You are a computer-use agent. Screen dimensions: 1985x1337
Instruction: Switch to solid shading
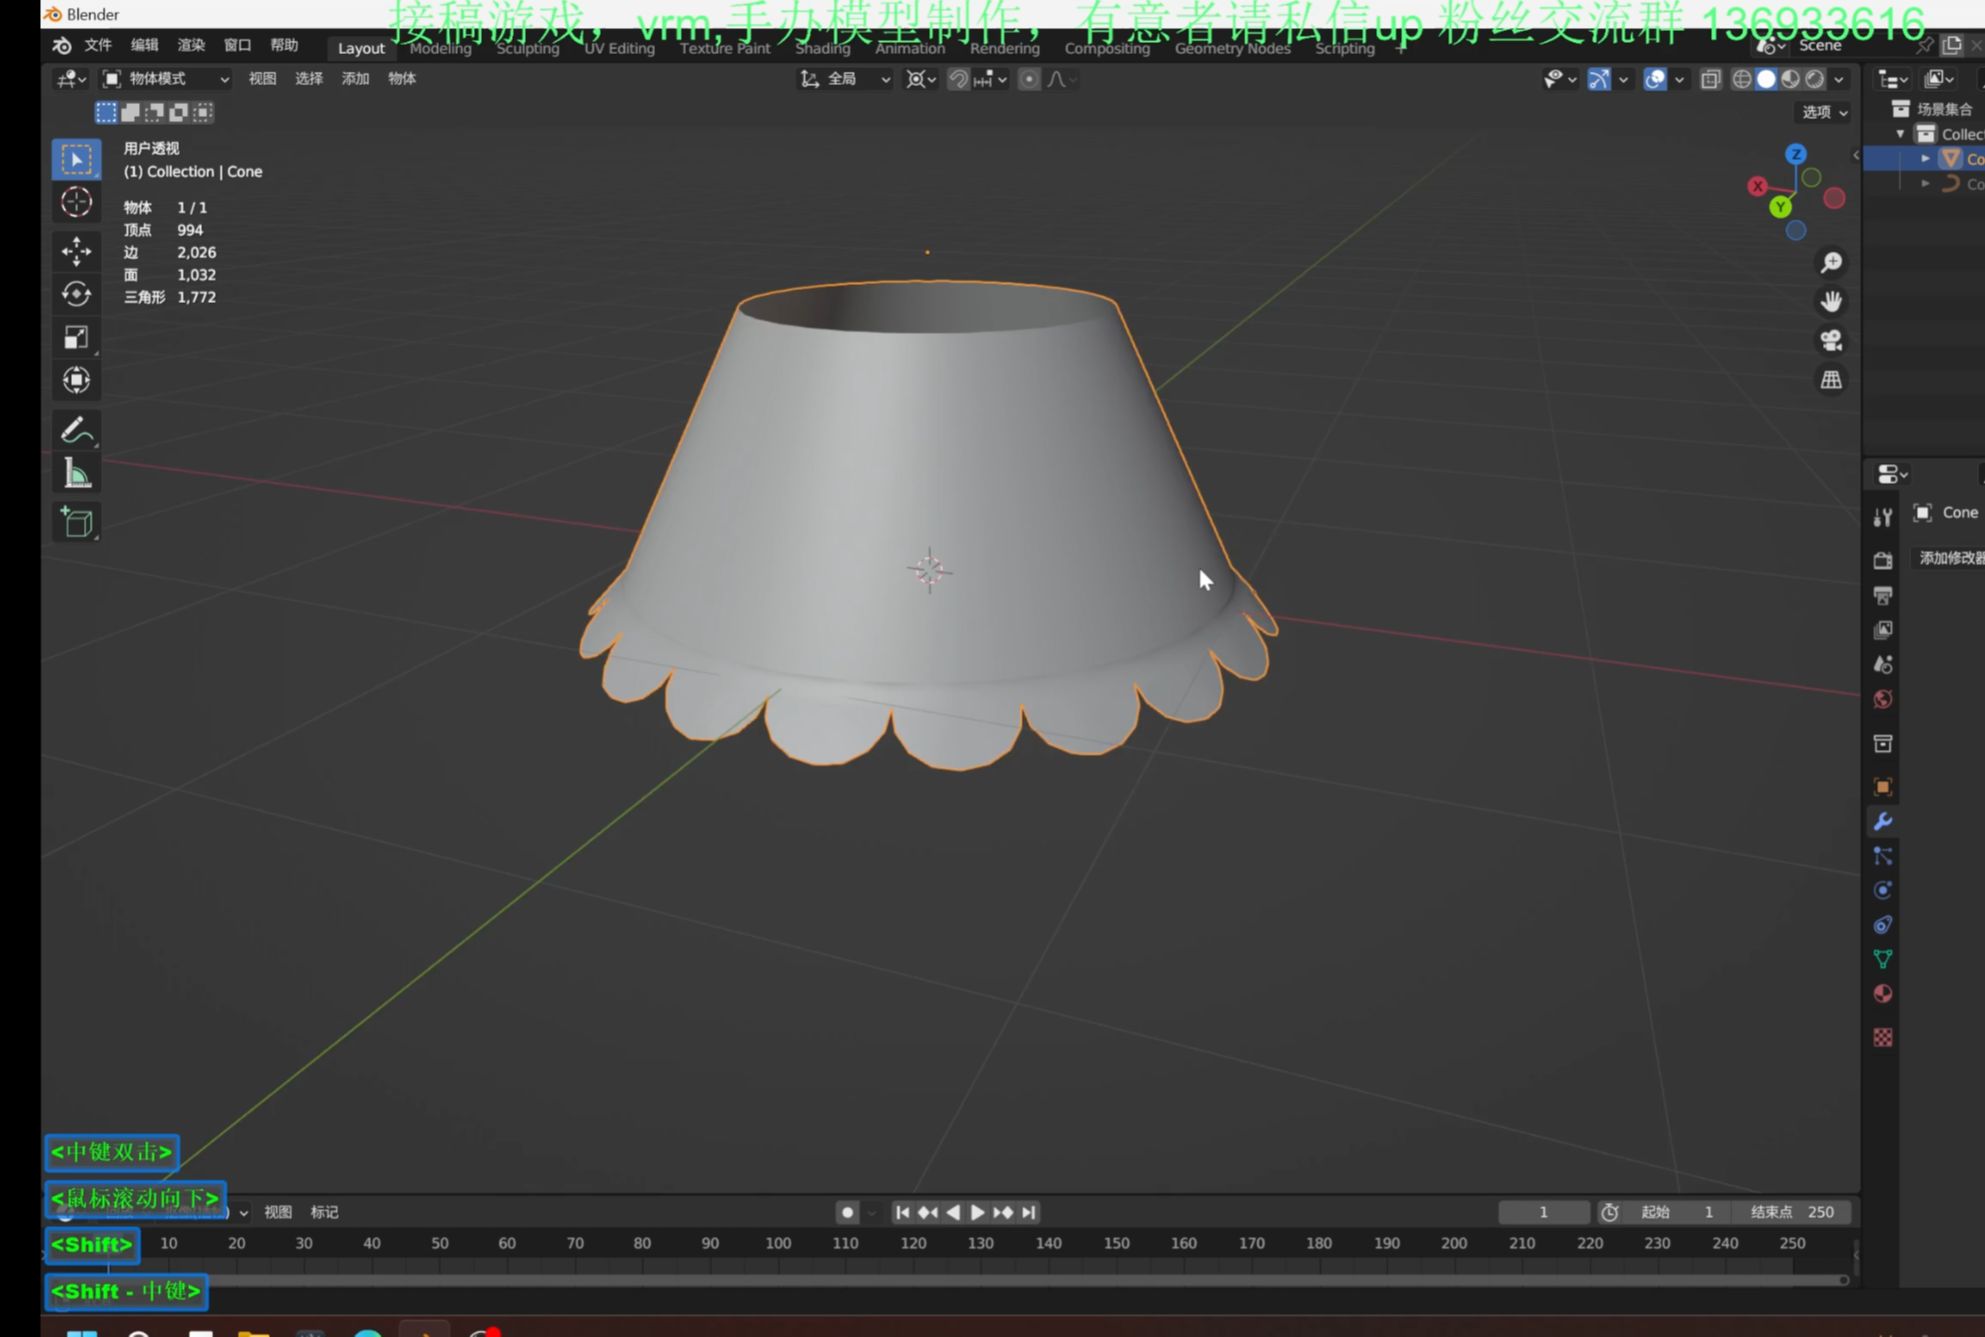click(1766, 79)
